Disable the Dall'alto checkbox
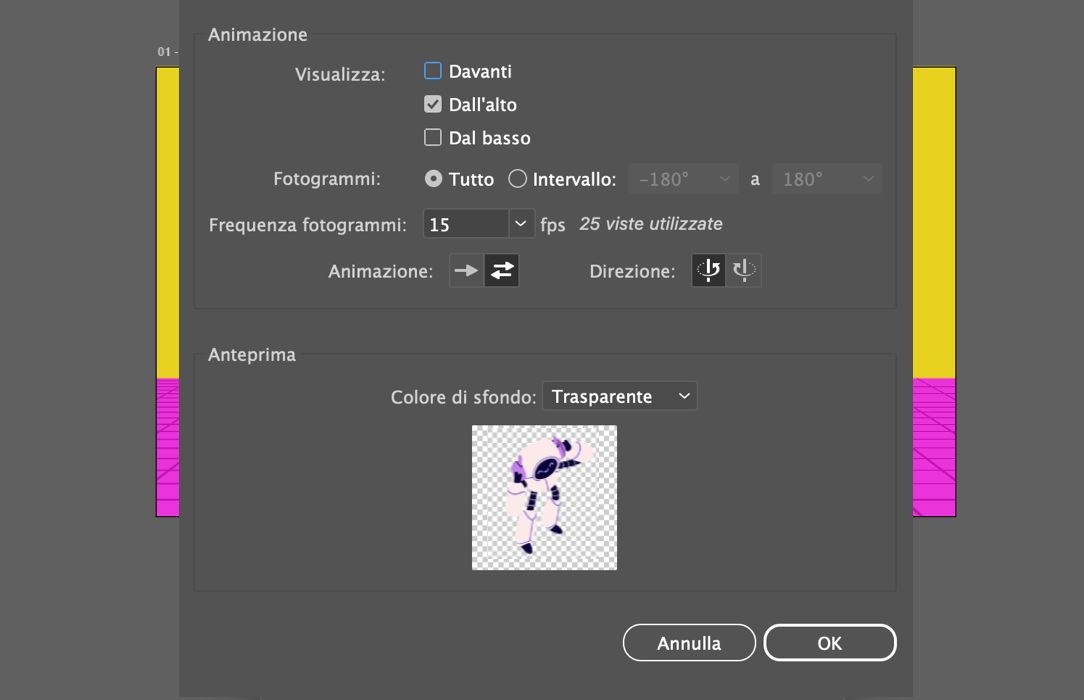Image resolution: width=1084 pixels, height=700 pixels. click(433, 103)
